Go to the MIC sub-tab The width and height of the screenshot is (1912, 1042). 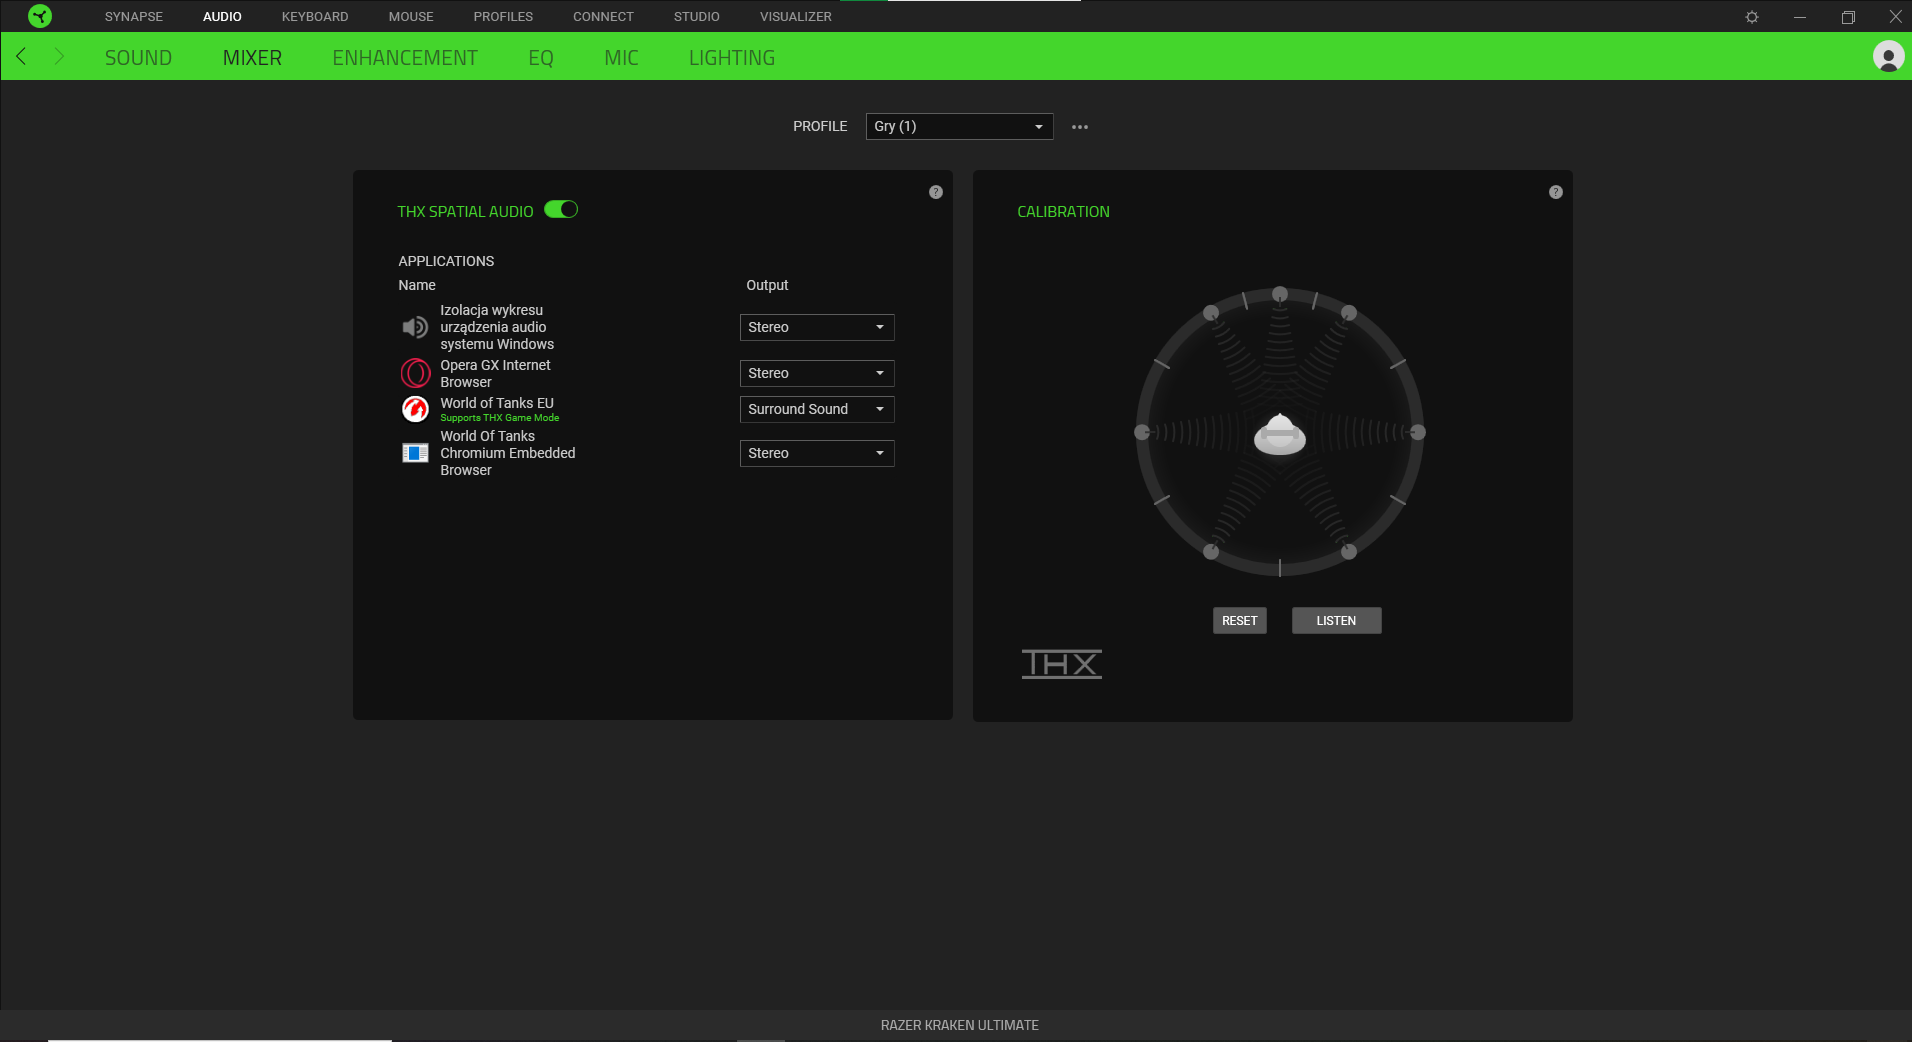coord(621,58)
